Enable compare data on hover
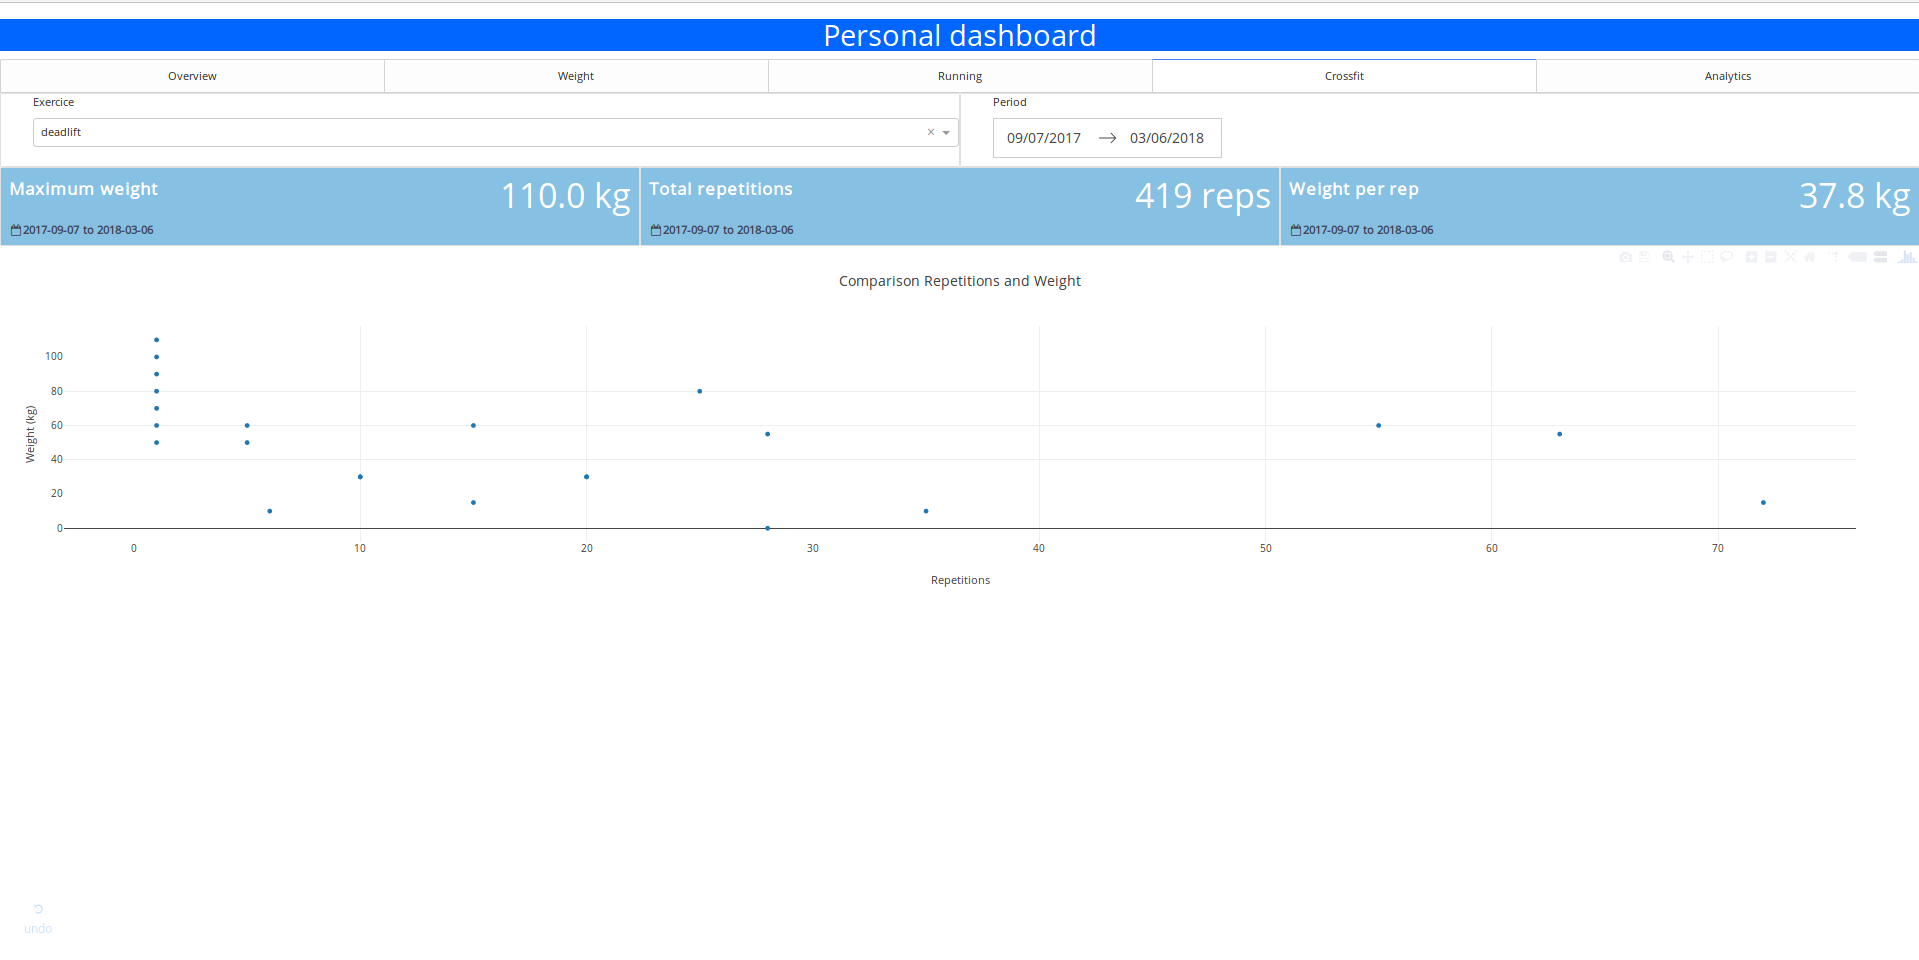Viewport: 1919px width, 960px height. (1880, 257)
